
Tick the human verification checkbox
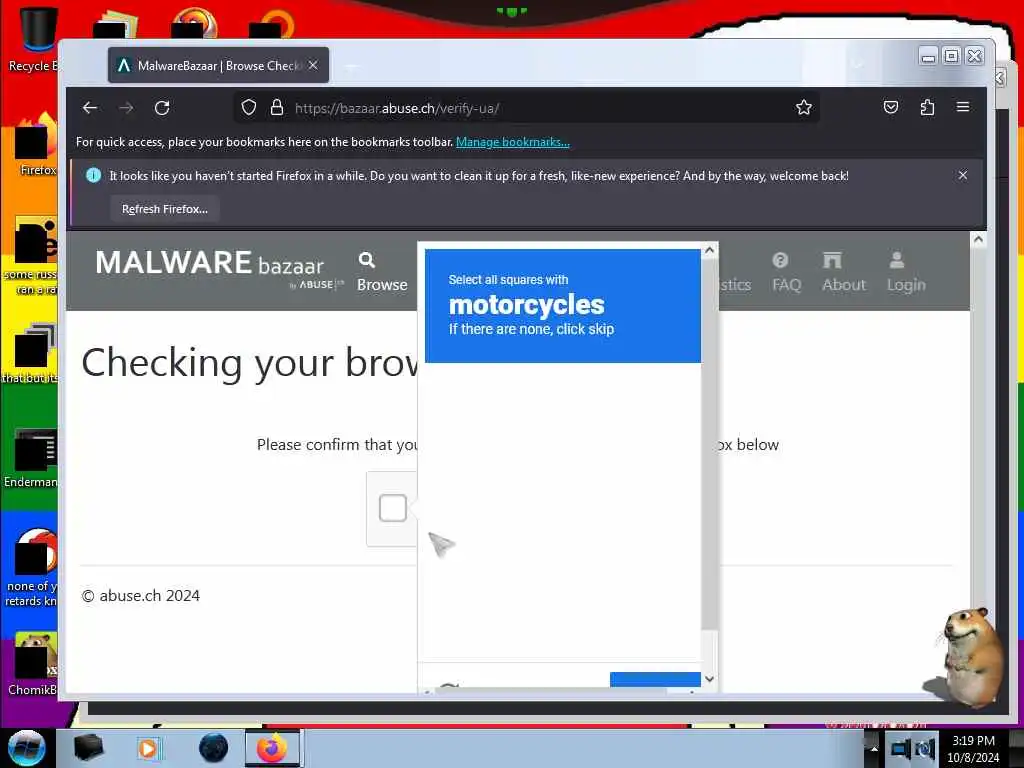392,507
